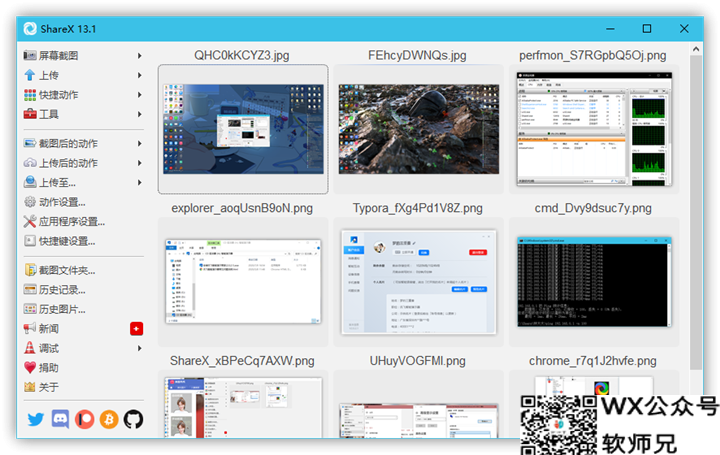Screen dimensions: 720x455
Task: Click the 截图文件夹 folder icon
Action: coord(30,270)
